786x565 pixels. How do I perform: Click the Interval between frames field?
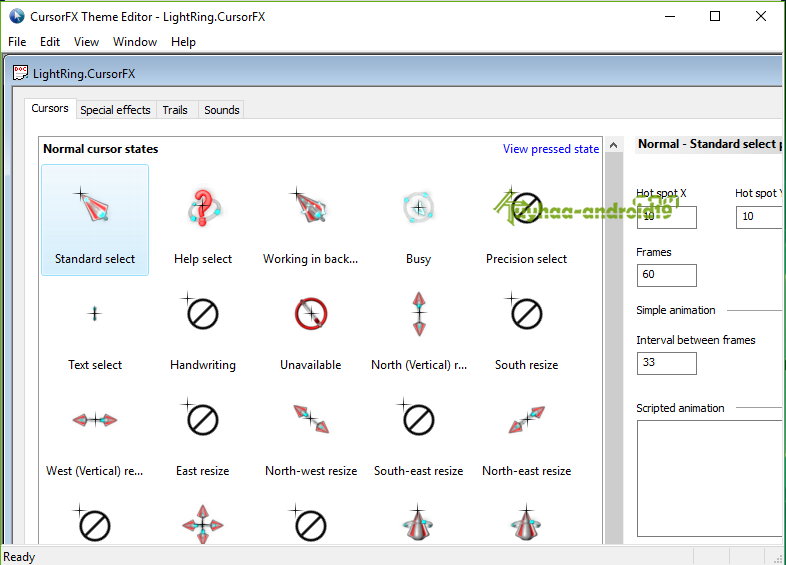point(666,363)
